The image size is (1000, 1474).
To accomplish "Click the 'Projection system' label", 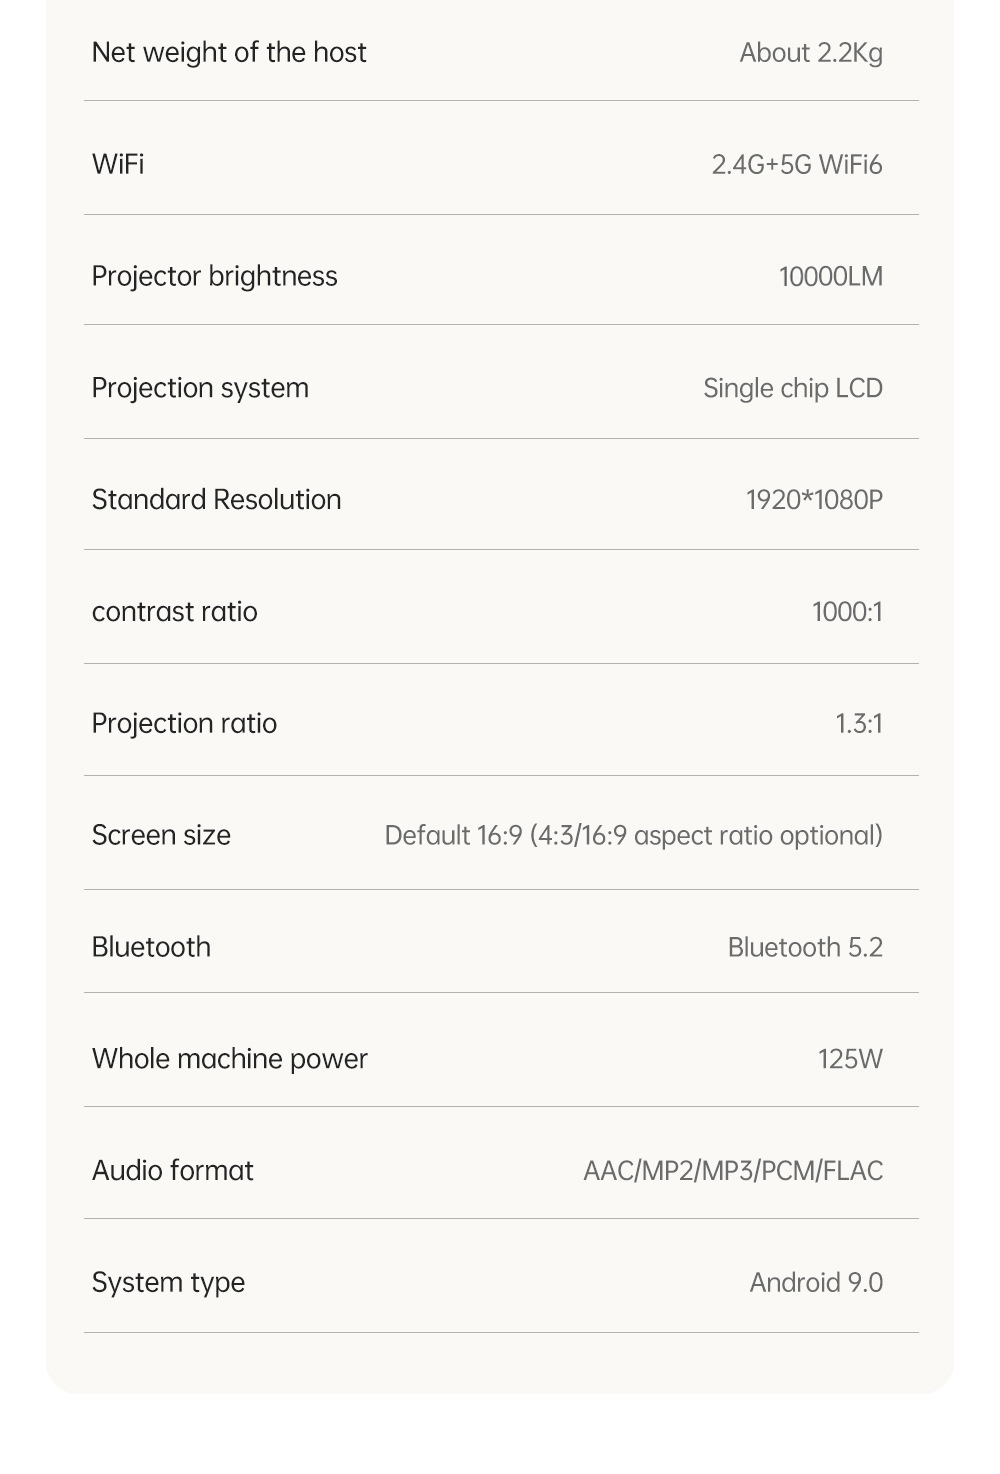I will (x=200, y=388).
